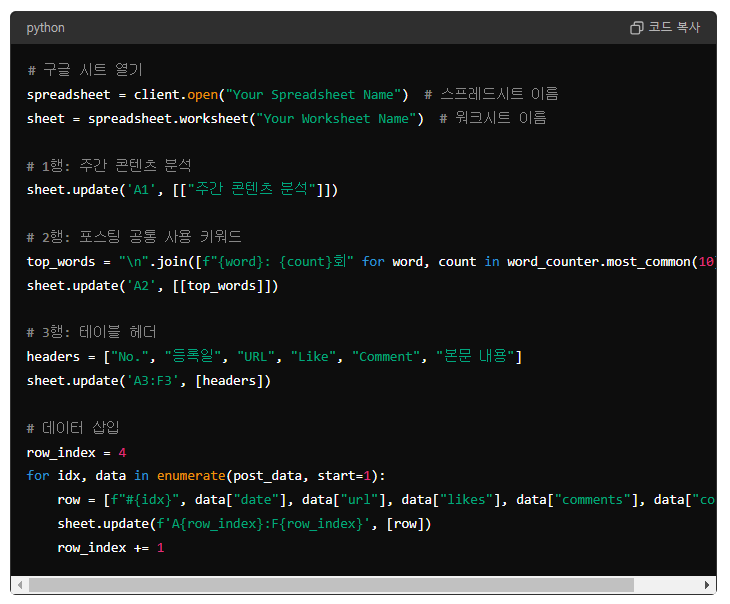
Task: Click the comment '# 스프레드시트 이름'
Action: (491, 94)
